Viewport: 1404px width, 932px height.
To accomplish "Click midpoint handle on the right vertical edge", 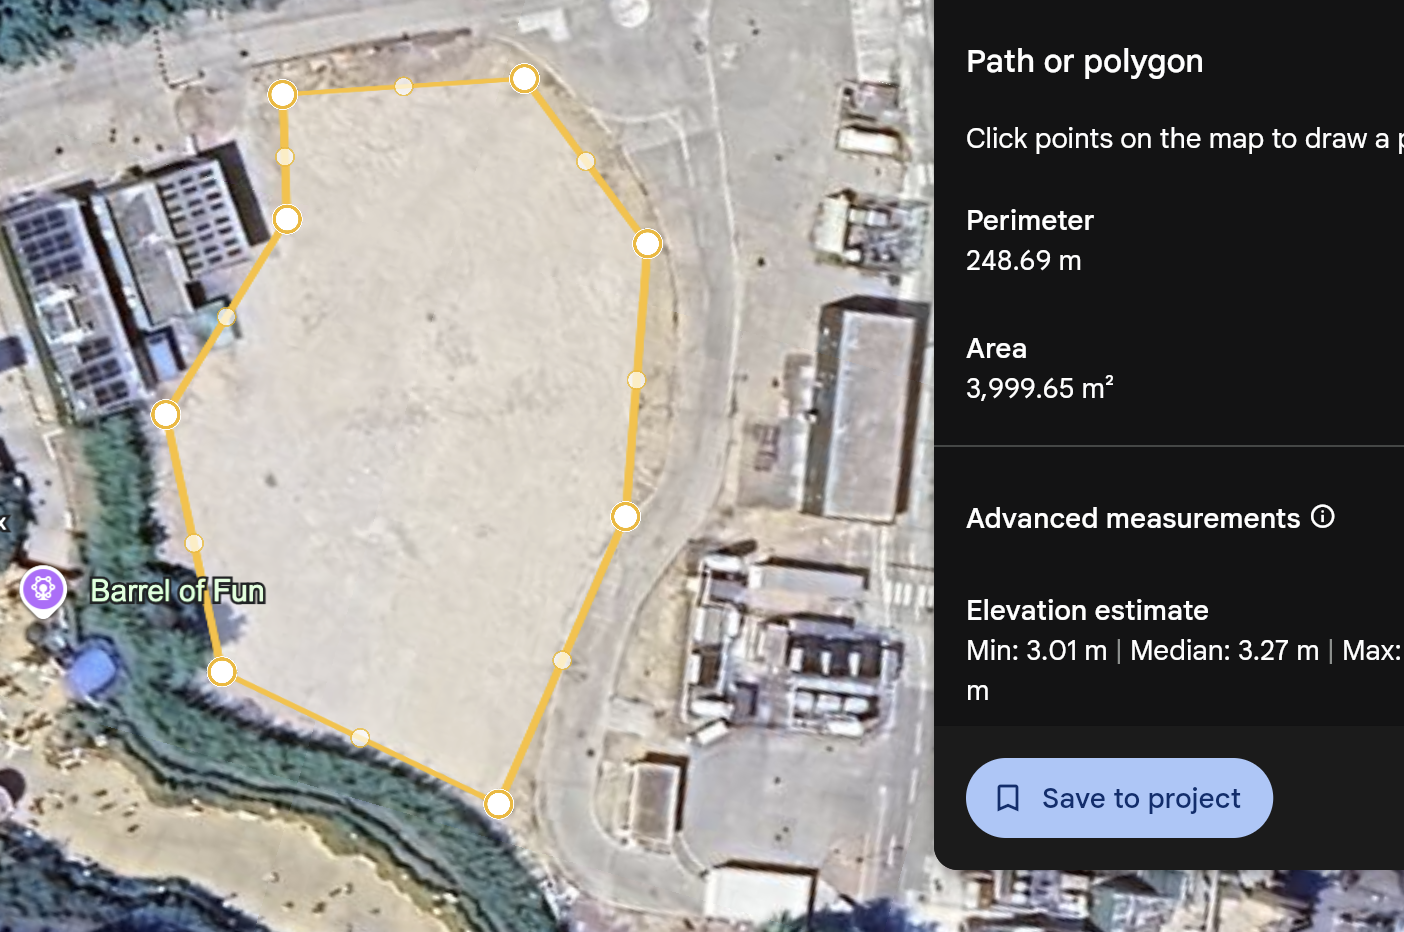I will coord(636,380).
